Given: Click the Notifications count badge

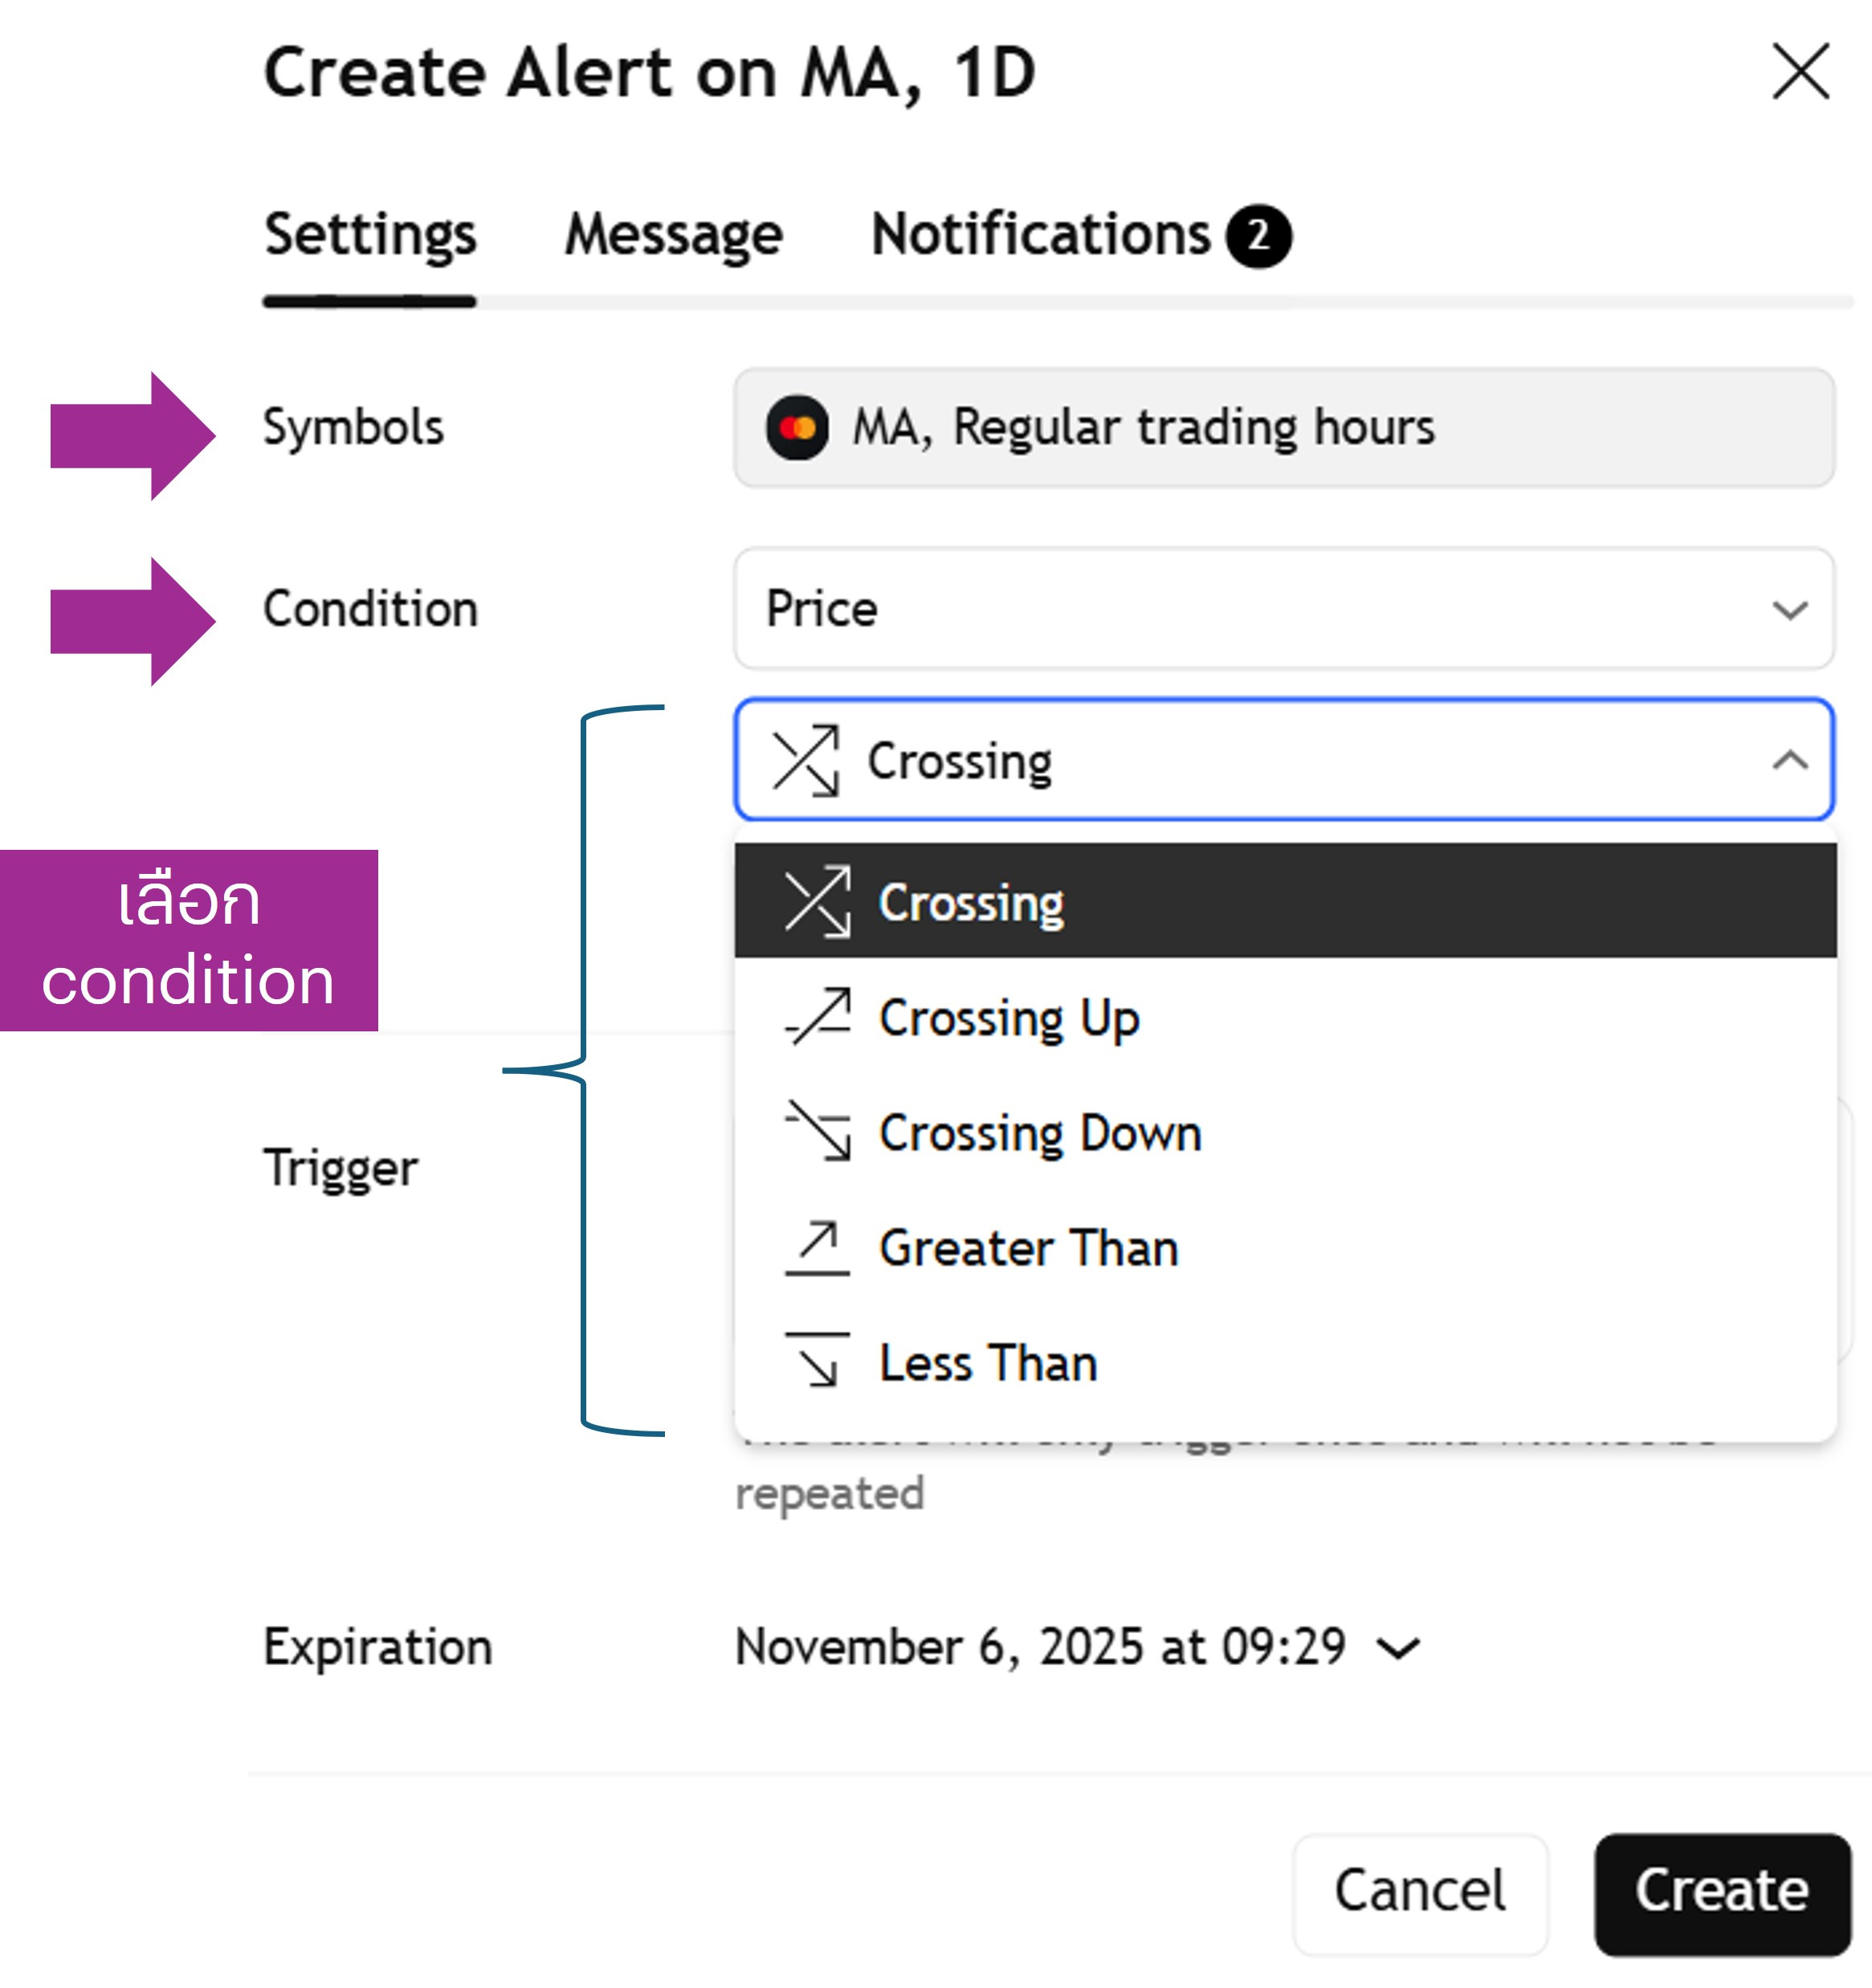Looking at the screenshot, I should tap(1259, 236).
